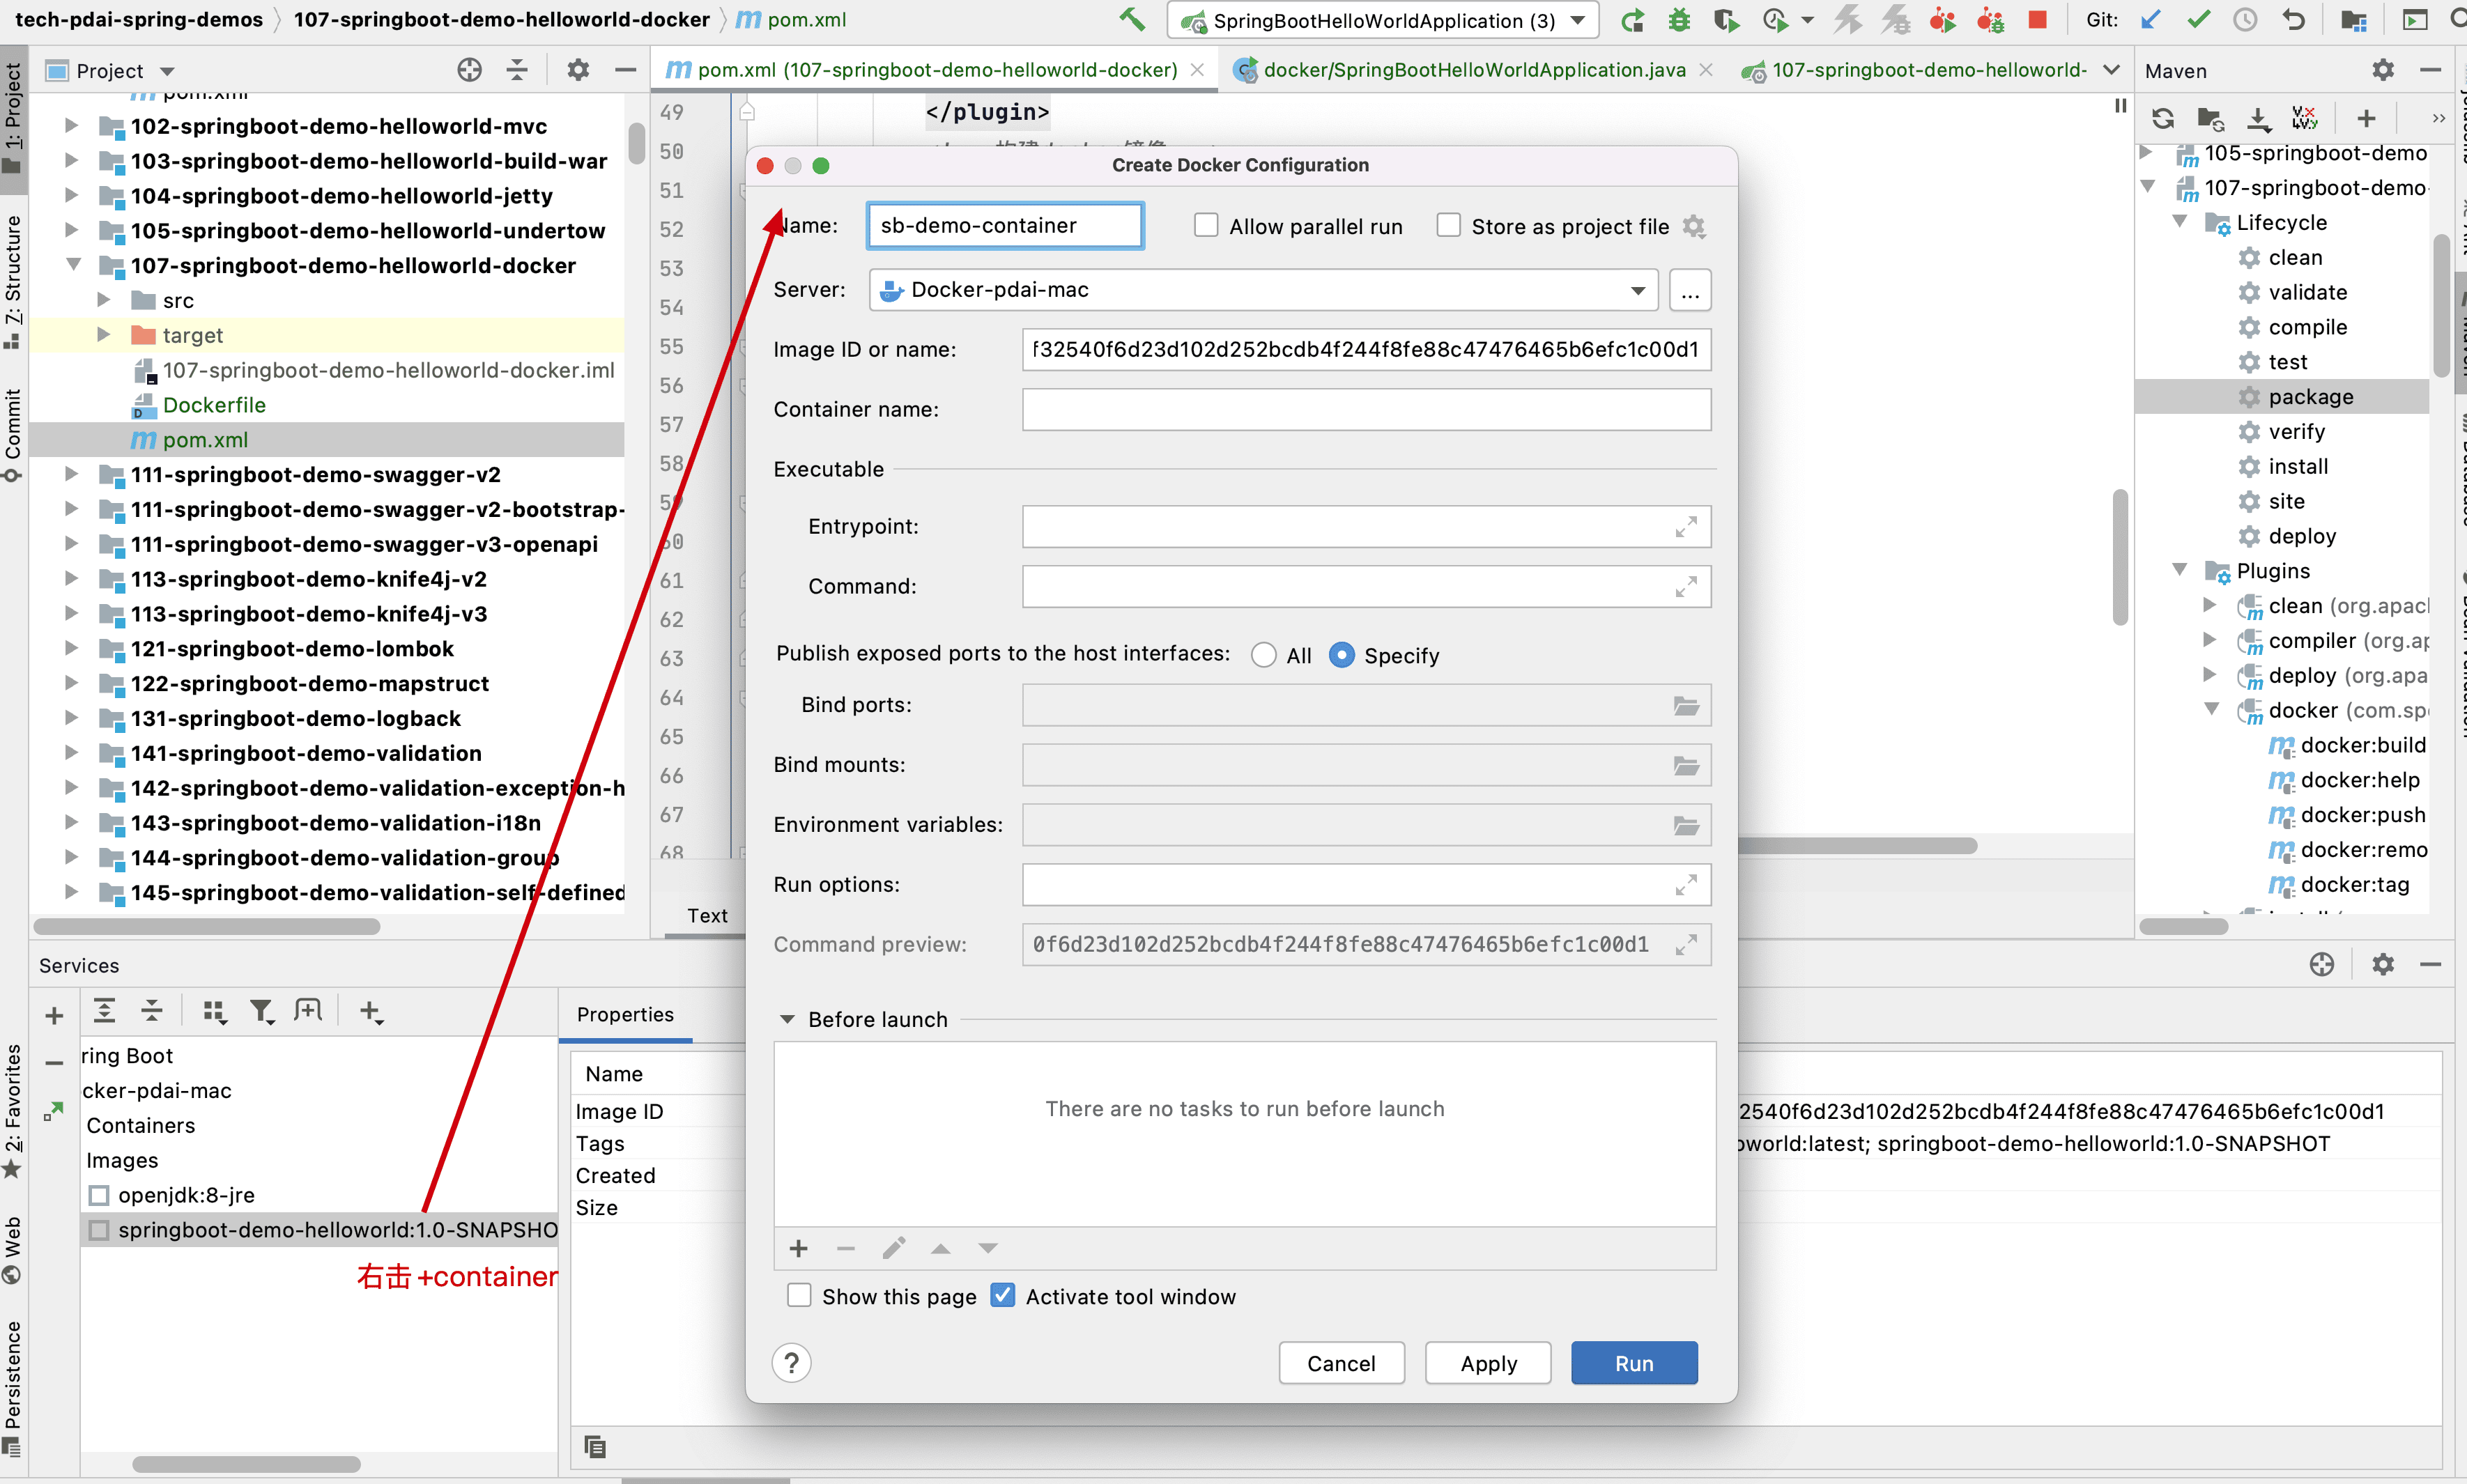Click Git update project arrow icon

[2150, 20]
